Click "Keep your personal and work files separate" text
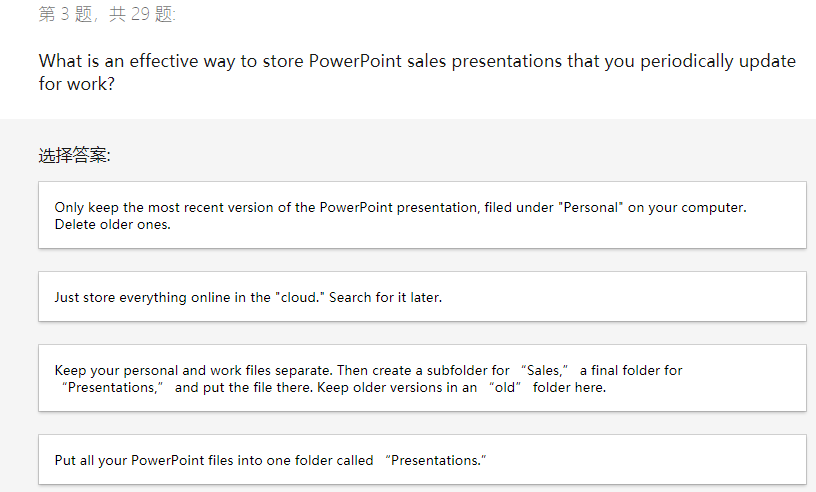 [x=197, y=370]
